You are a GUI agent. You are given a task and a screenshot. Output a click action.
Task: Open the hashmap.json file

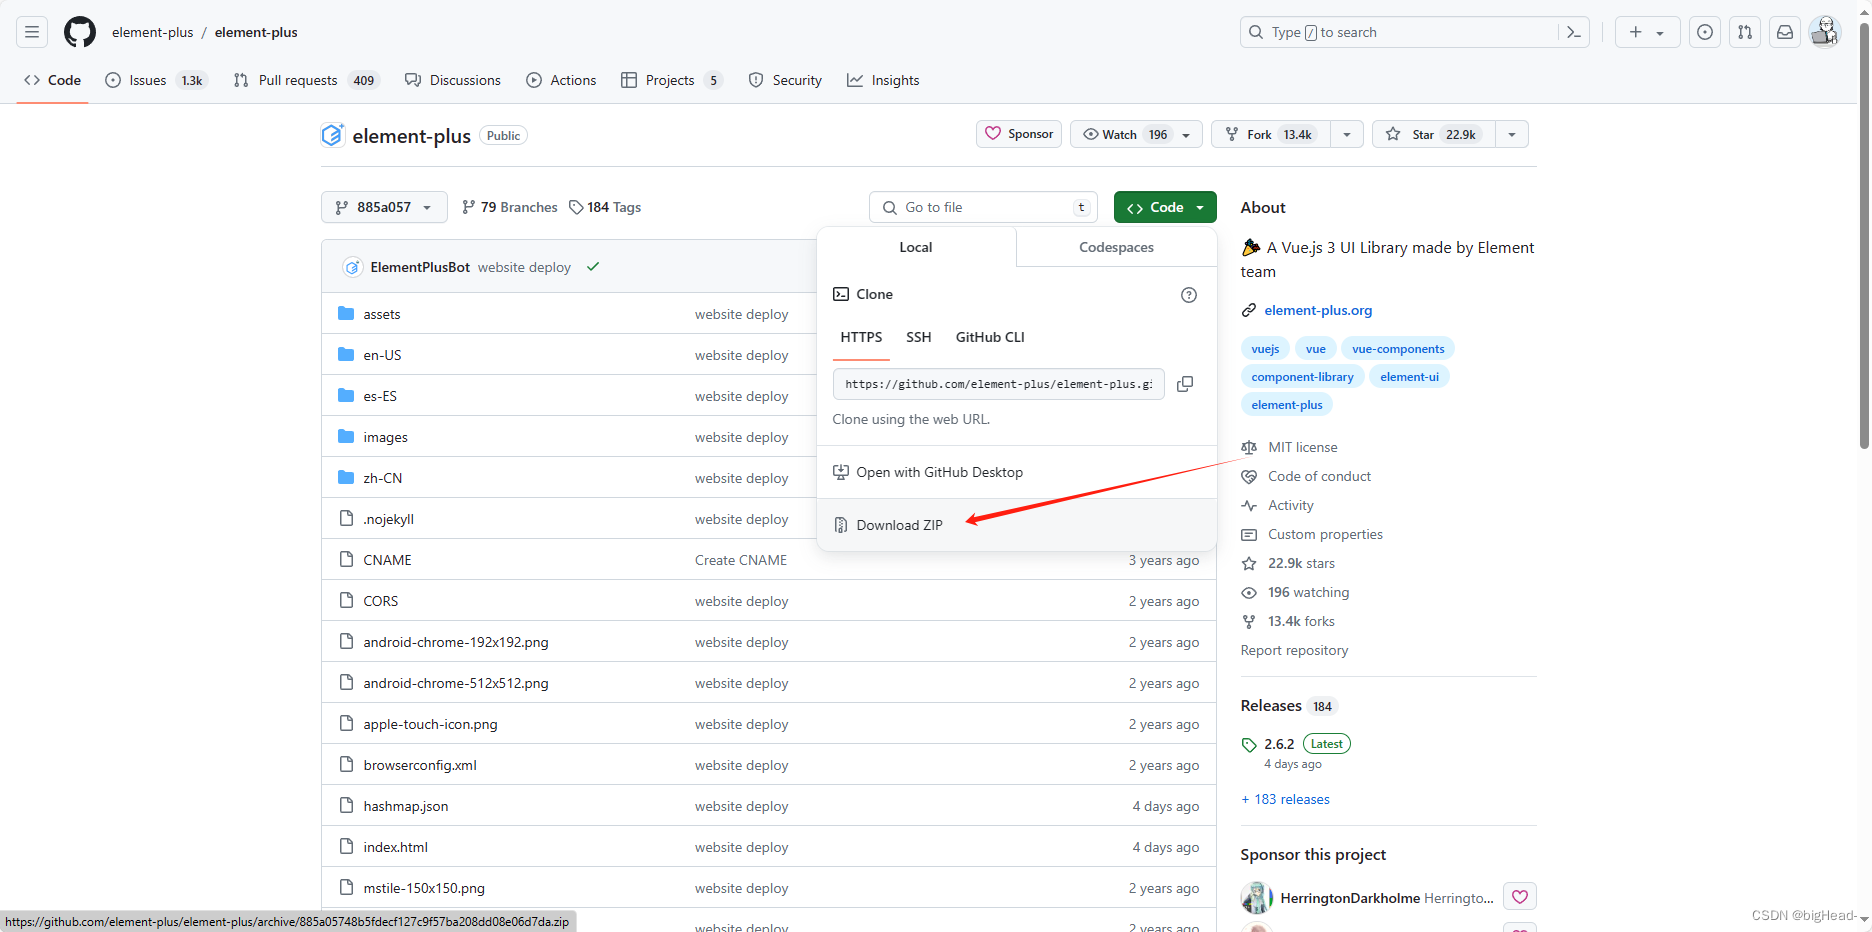pyautogui.click(x=405, y=806)
